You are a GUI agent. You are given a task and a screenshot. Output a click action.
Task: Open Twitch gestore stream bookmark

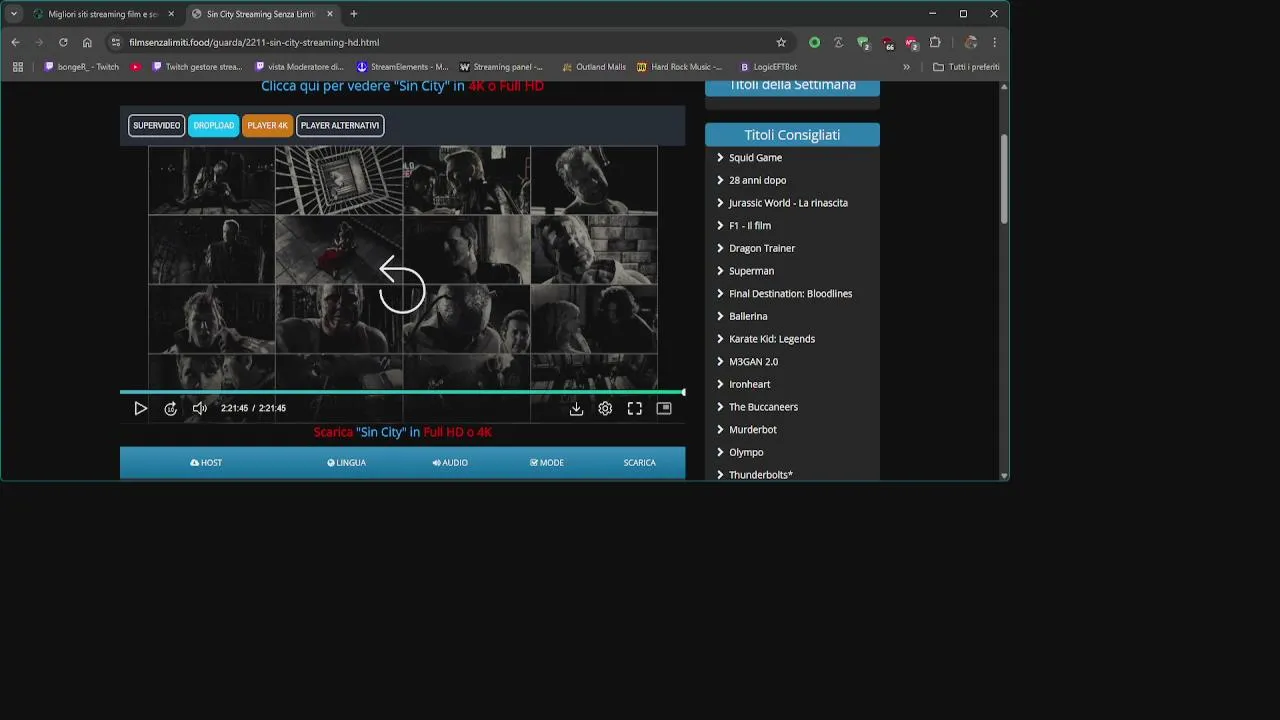[x=197, y=67]
